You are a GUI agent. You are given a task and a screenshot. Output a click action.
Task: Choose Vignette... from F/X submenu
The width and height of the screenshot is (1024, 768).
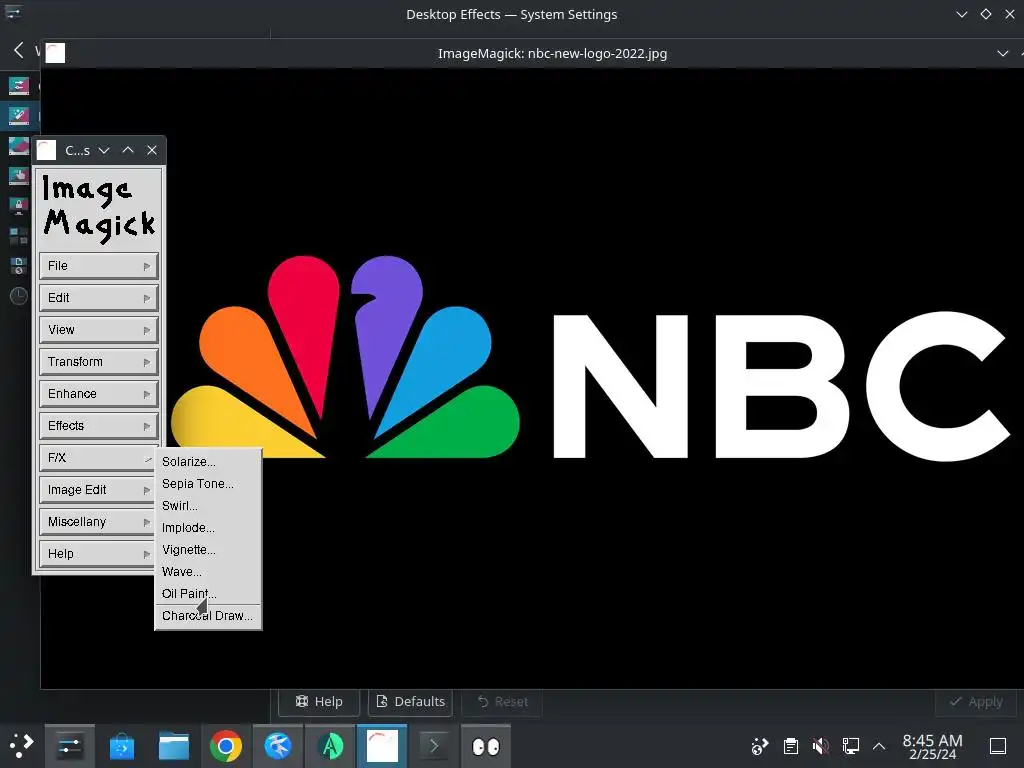[208, 550]
